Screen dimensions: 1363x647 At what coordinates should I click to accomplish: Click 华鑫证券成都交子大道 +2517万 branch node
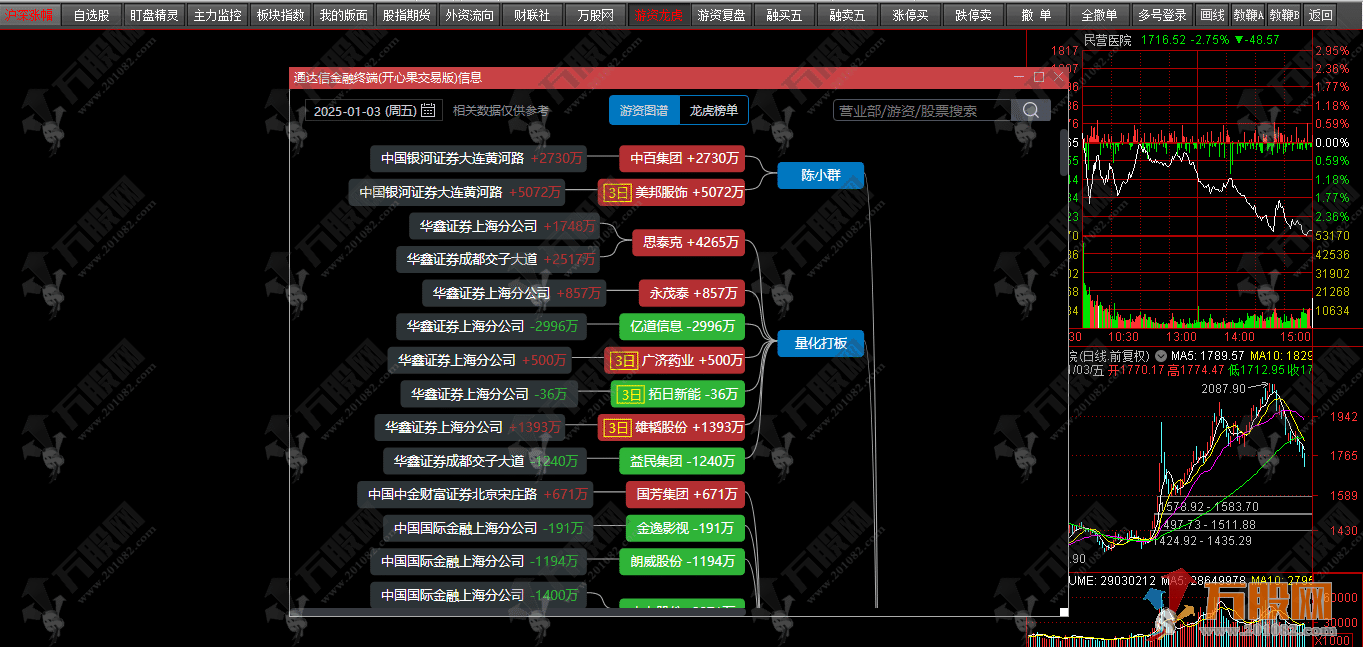point(497,259)
